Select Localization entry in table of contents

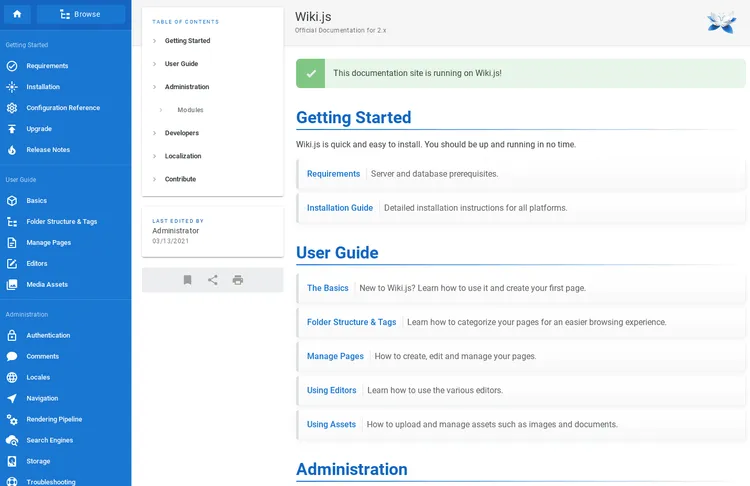183,156
